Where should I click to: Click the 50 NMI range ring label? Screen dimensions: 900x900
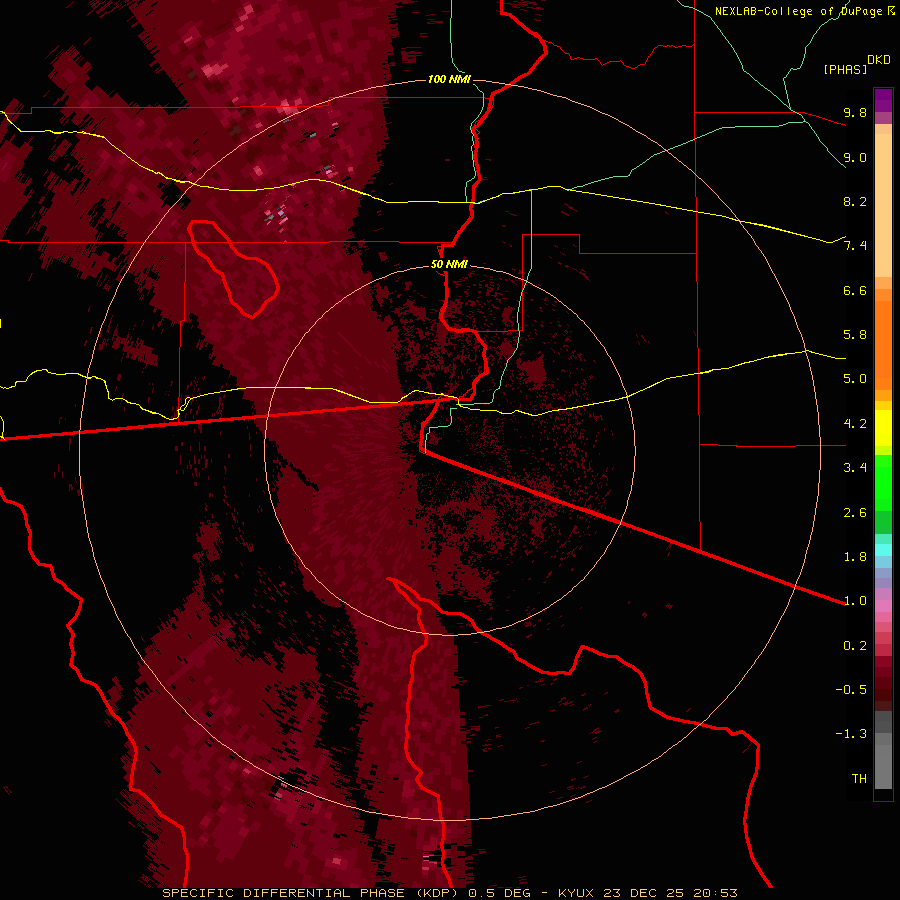pyautogui.click(x=449, y=265)
